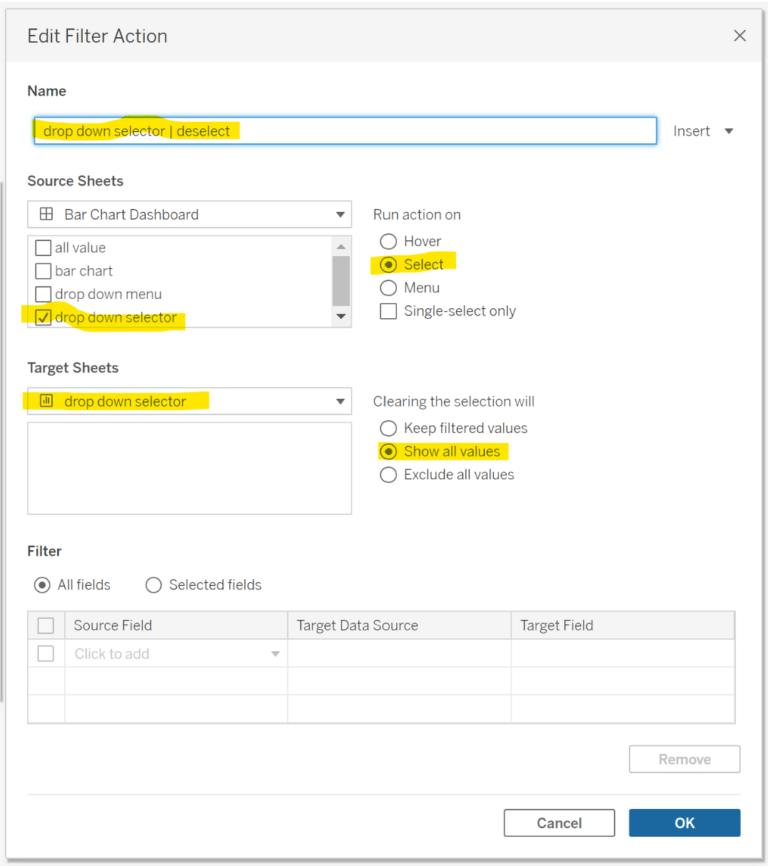The height and width of the screenshot is (866, 768).
Task: Select Hover as run action trigger
Action: tap(388, 241)
